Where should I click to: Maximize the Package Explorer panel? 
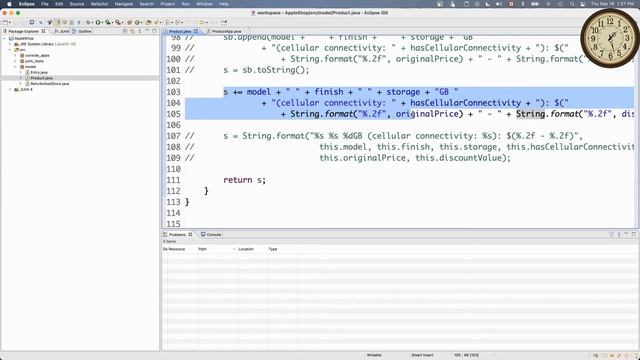[154, 31]
